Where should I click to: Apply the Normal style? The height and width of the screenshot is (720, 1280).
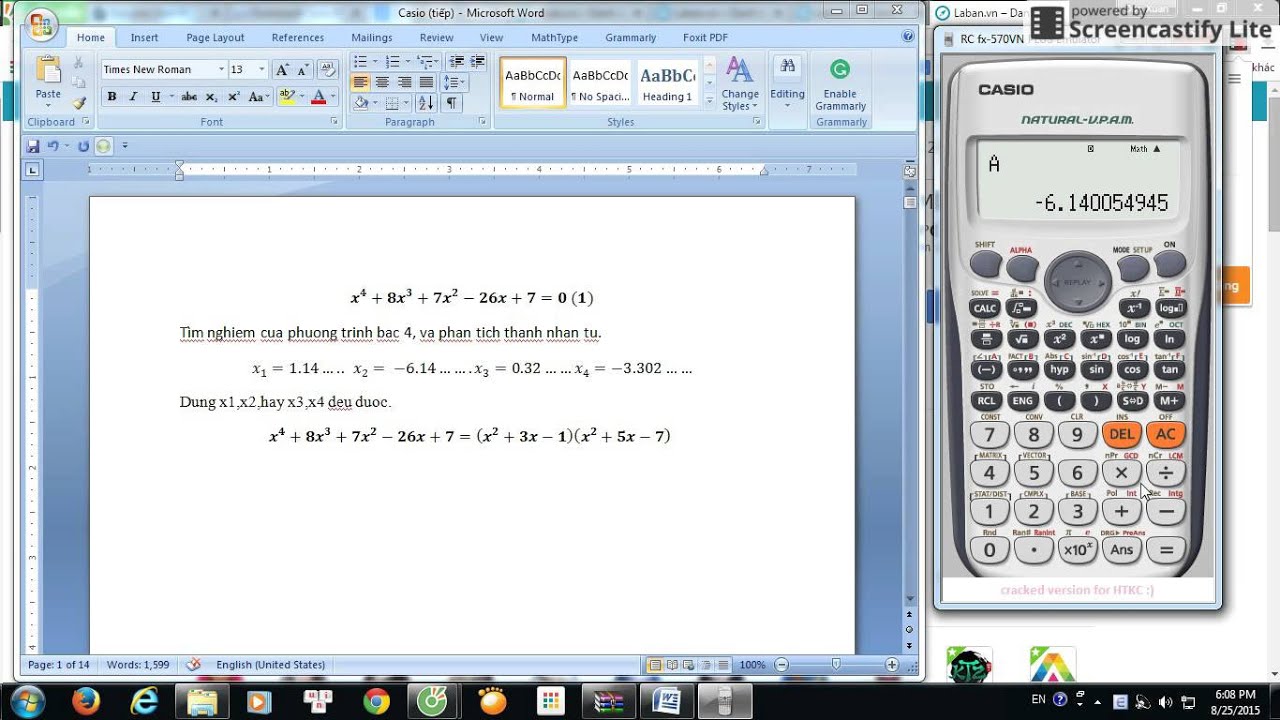pyautogui.click(x=533, y=83)
